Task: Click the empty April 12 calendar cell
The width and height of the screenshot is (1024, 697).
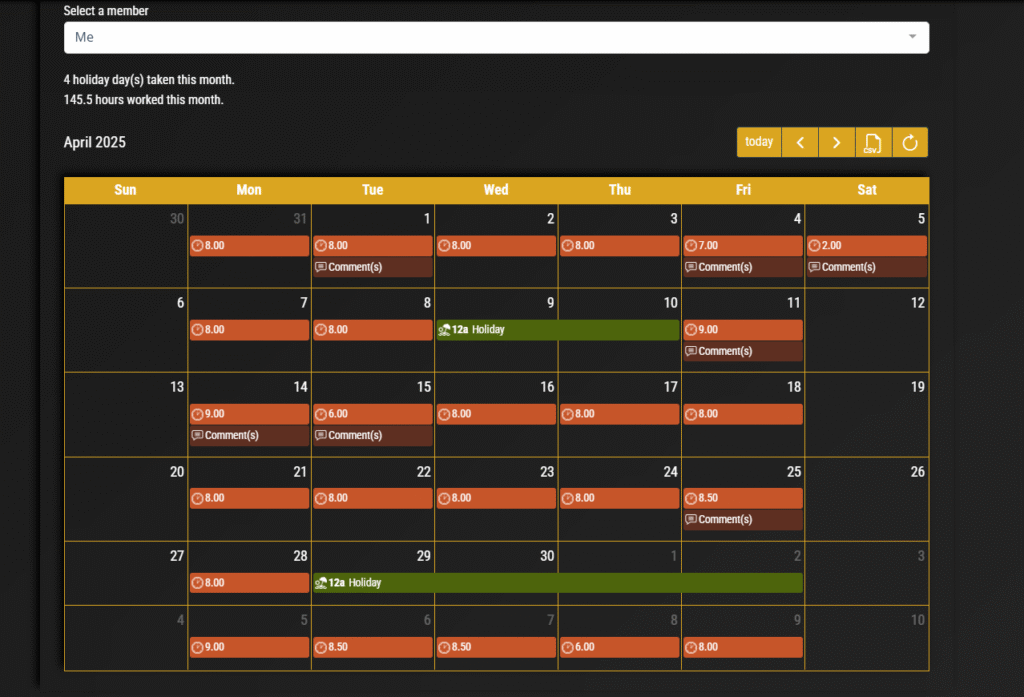Action: click(x=866, y=330)
